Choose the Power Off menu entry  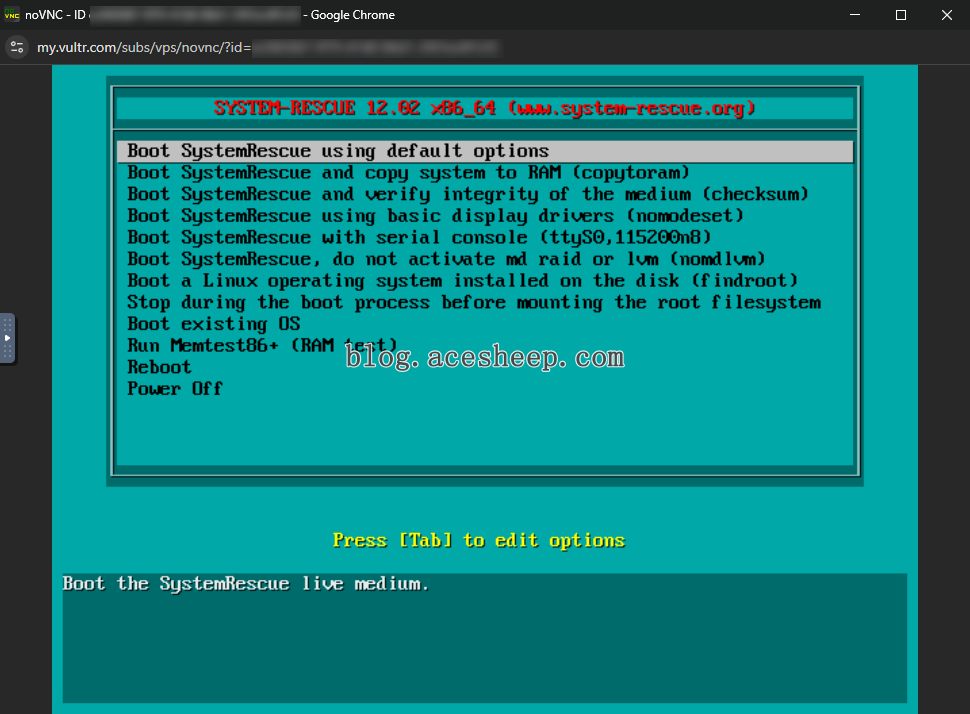click(x=175, y=389)
